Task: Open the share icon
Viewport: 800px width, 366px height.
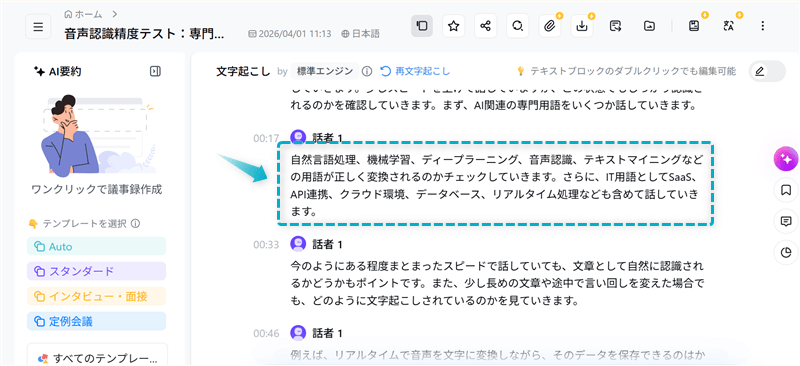Action: (485, 26)
